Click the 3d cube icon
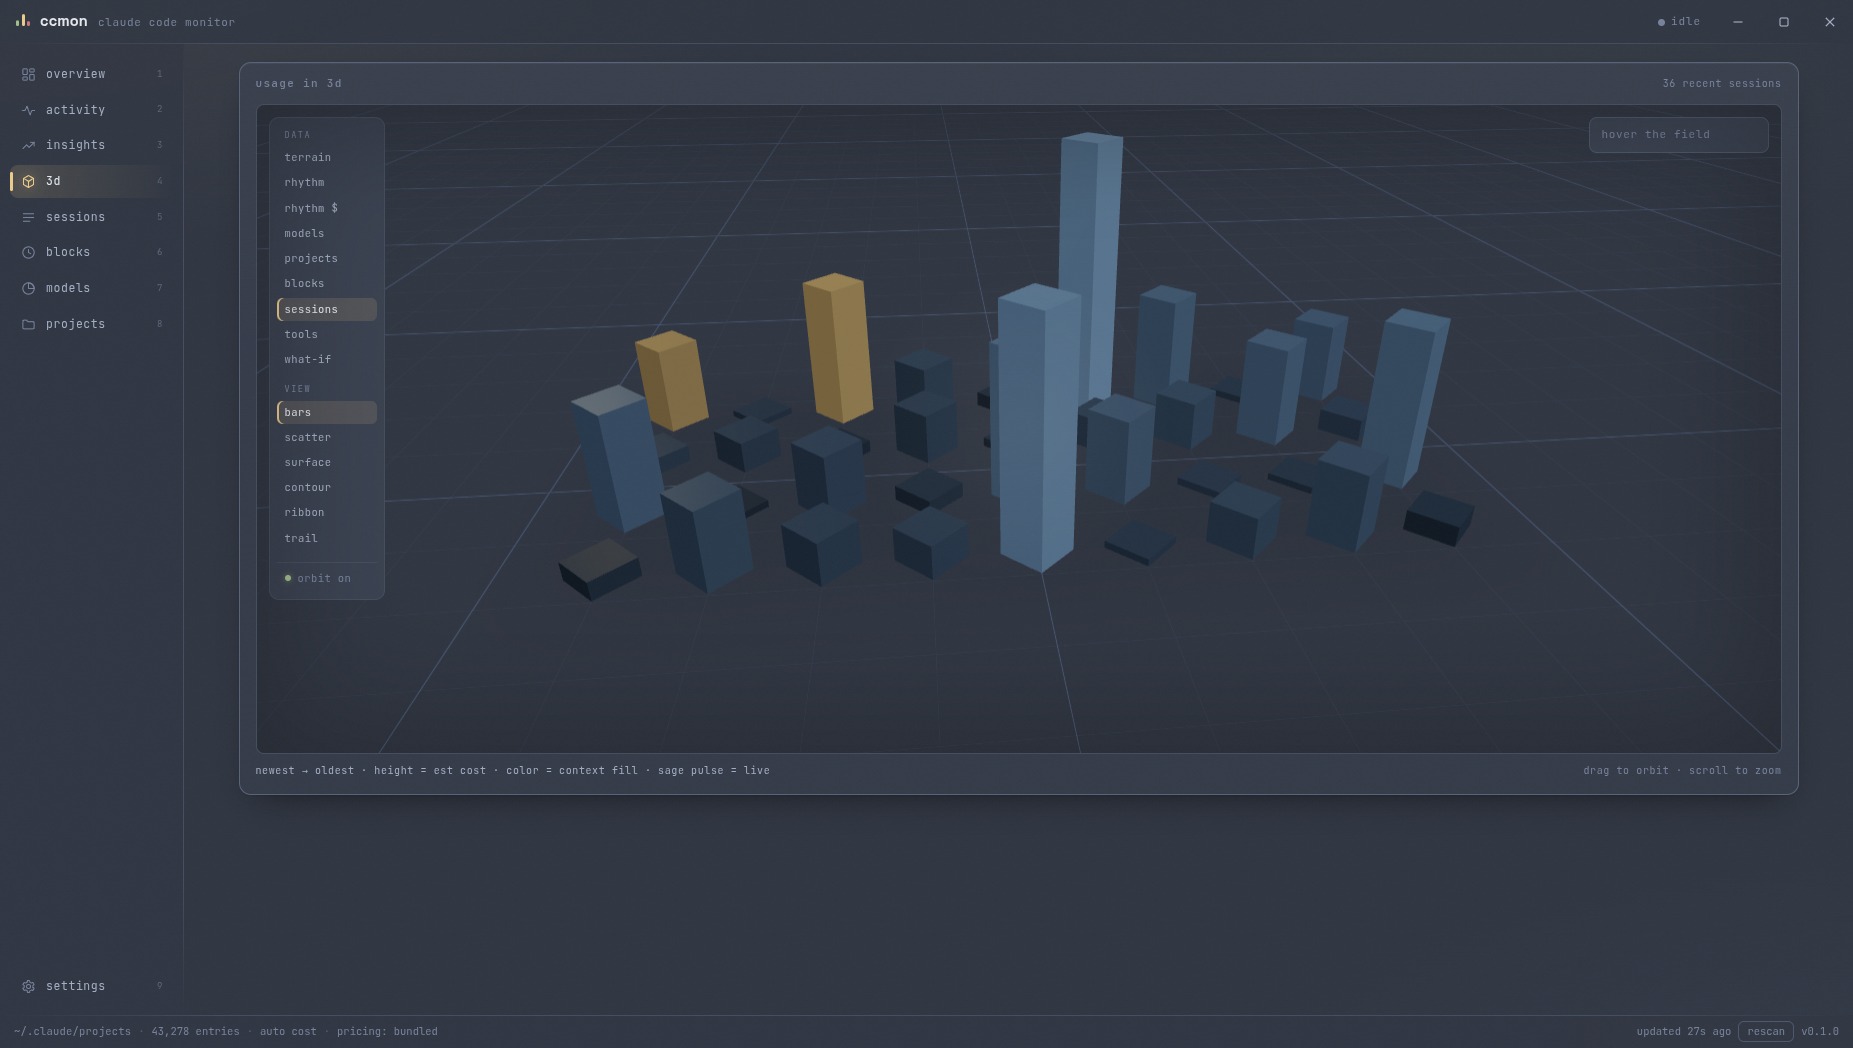Viewport: 1853px width, 1048px height. [28, 181]
